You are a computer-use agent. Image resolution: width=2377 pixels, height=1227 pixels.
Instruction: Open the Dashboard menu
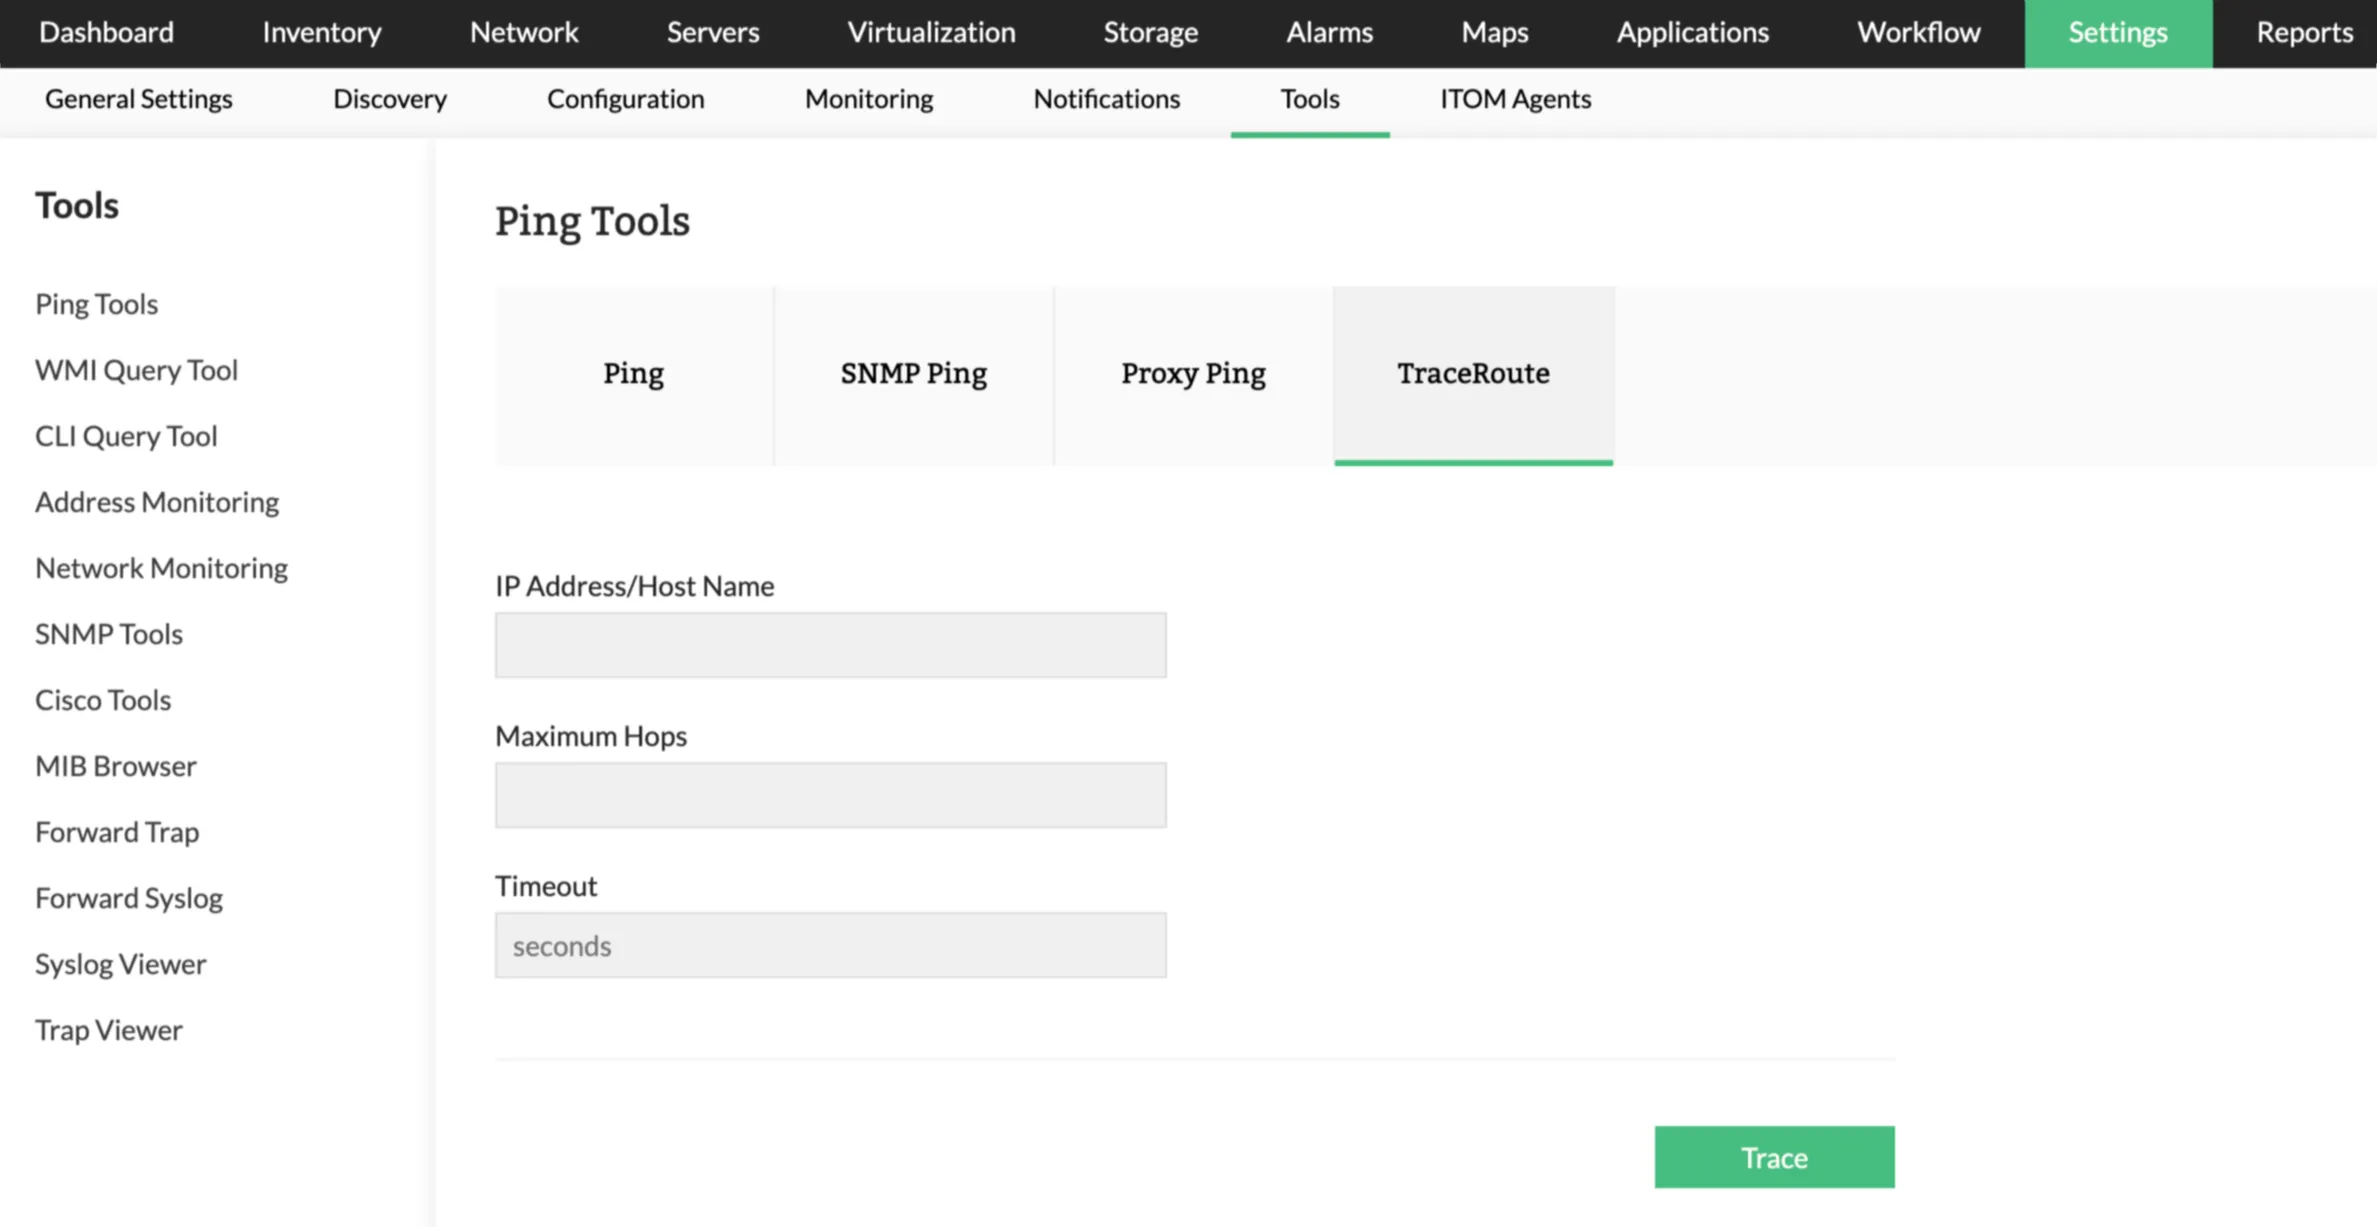point(104,32)
